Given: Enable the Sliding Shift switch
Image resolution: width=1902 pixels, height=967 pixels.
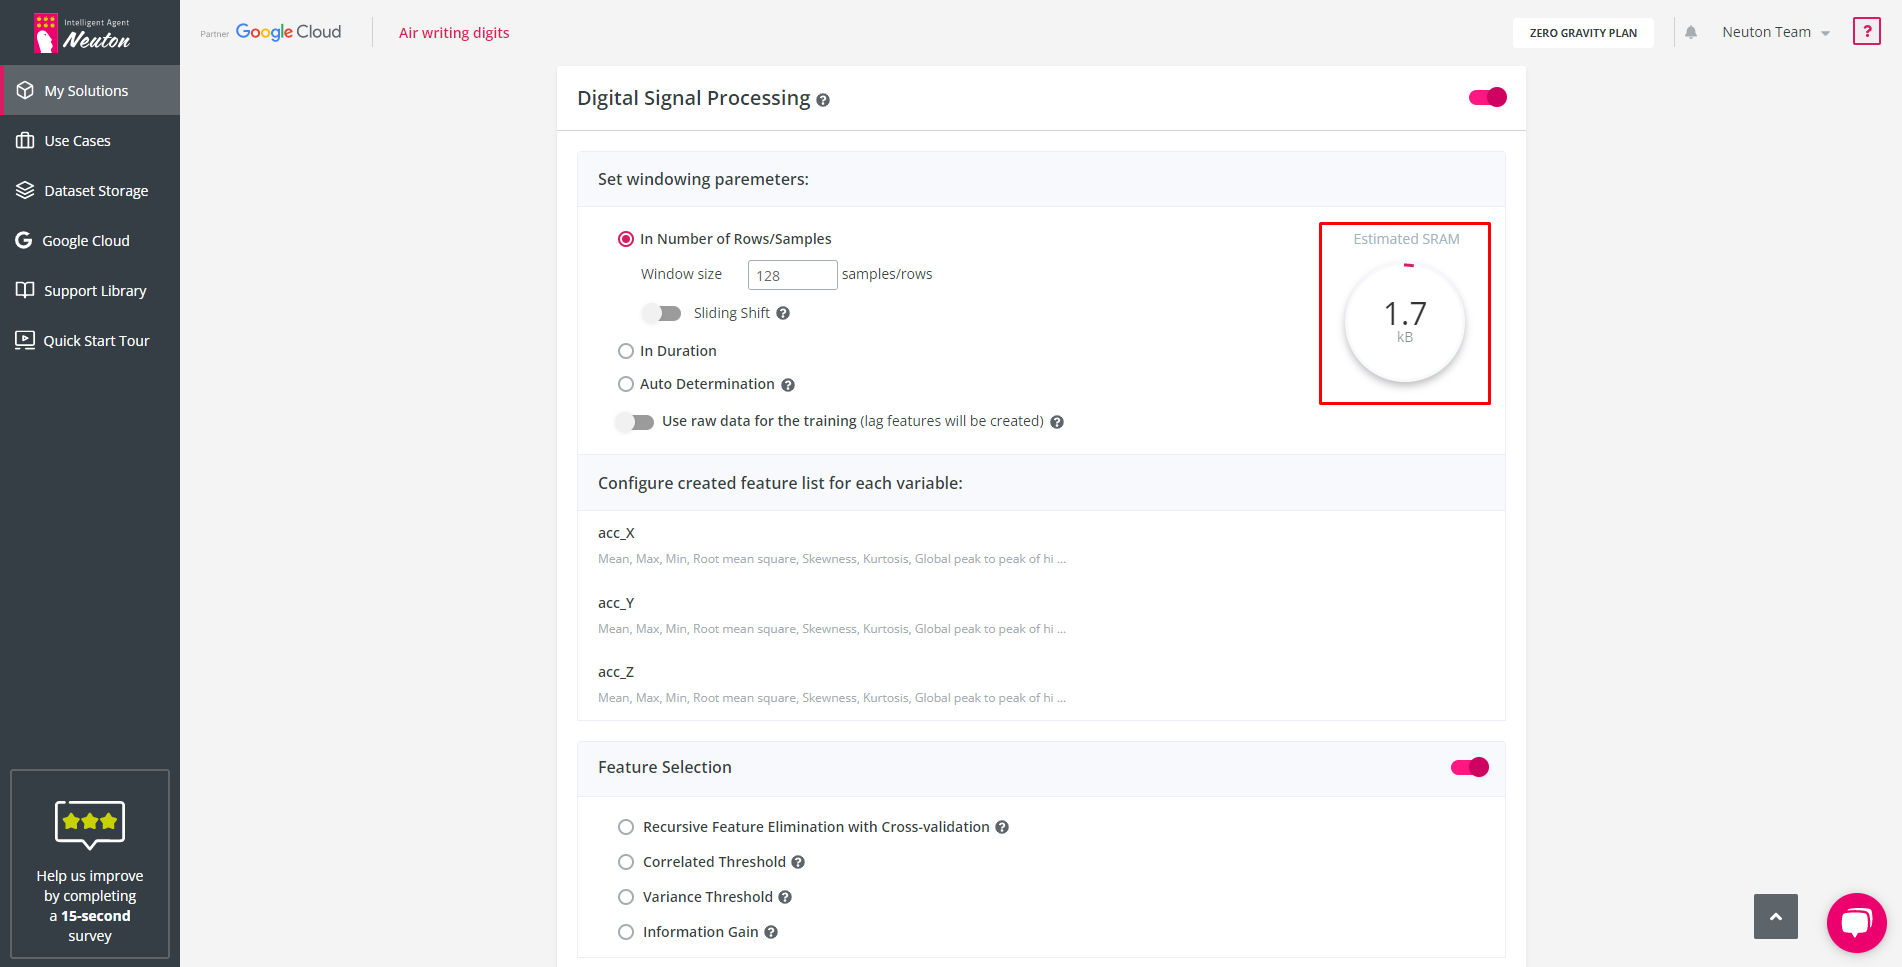Looking at the screenshot, I should pyautogui.click(x=661, y=313).
